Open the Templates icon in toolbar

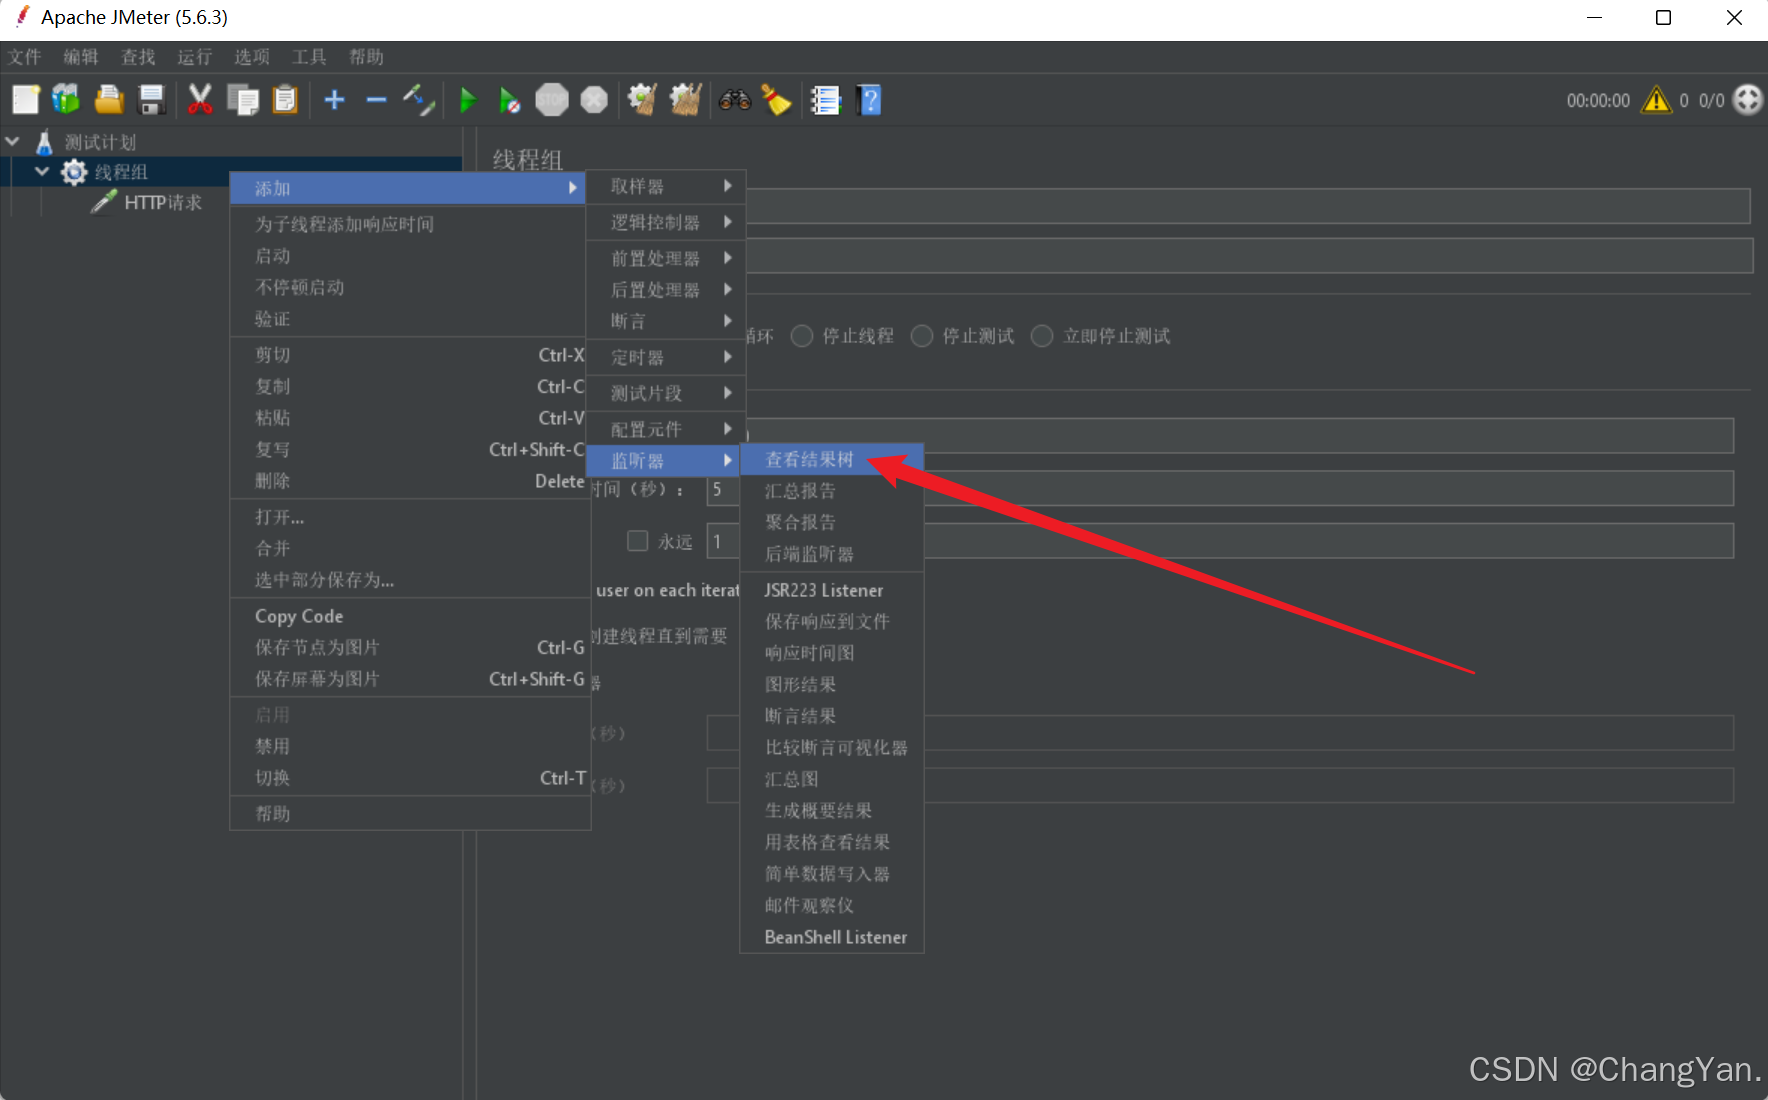[x=66, y=100]
